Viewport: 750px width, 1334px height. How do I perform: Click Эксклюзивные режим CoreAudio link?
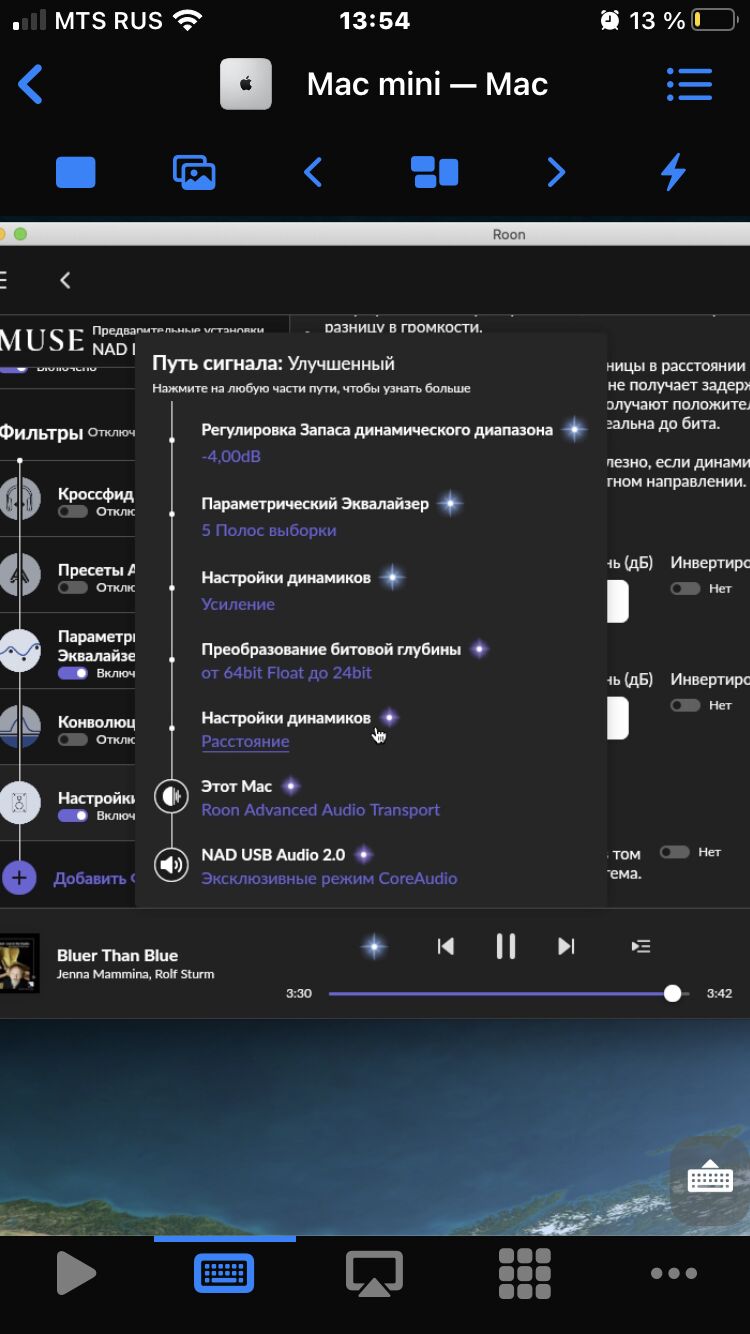click(329, 878)
